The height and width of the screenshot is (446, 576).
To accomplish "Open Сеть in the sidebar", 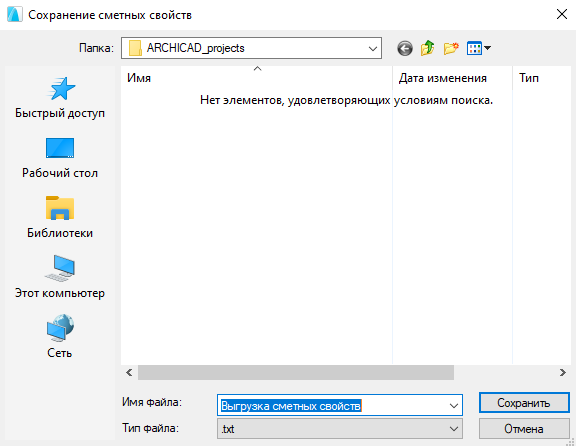I will coord(60,337).
